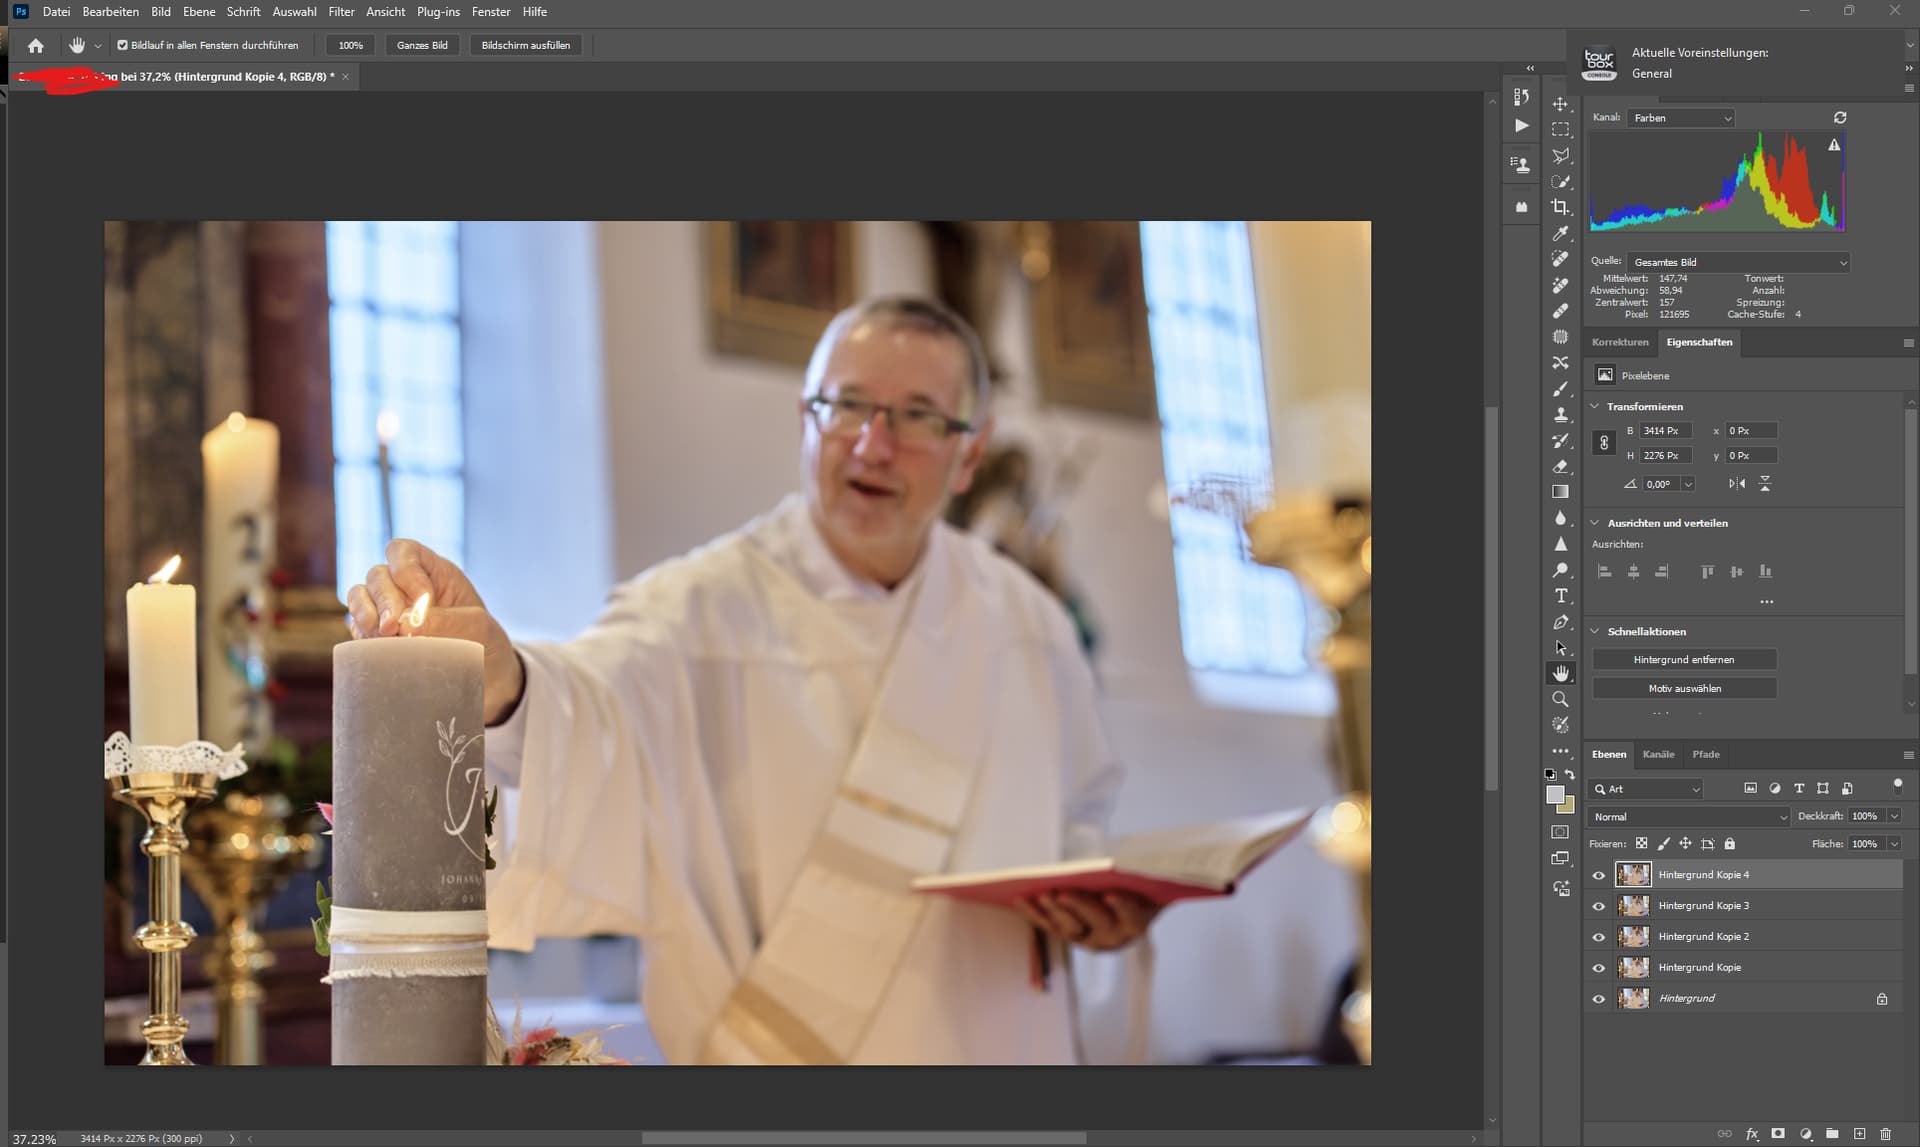Click the Ganzes Bild button
The image size is (1920, 1147).
click(x=422, y=45)
